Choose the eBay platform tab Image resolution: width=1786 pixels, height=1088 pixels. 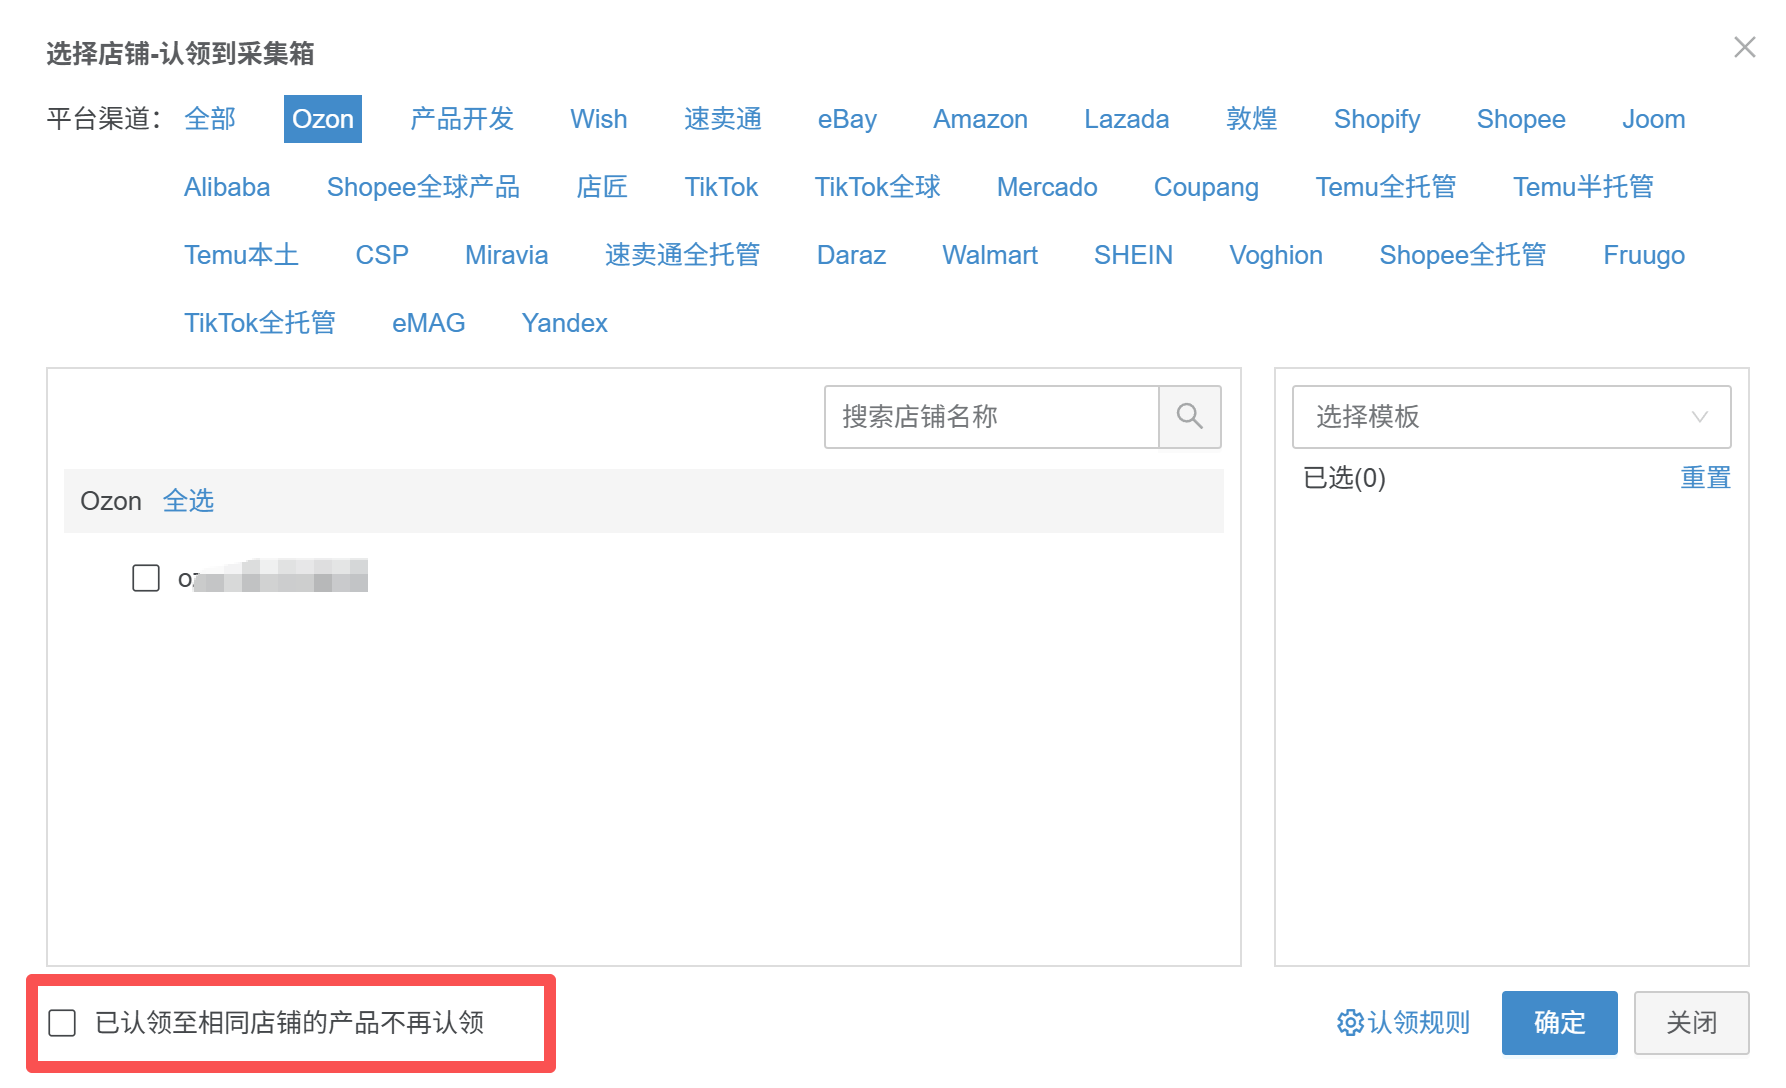(847, 119)
